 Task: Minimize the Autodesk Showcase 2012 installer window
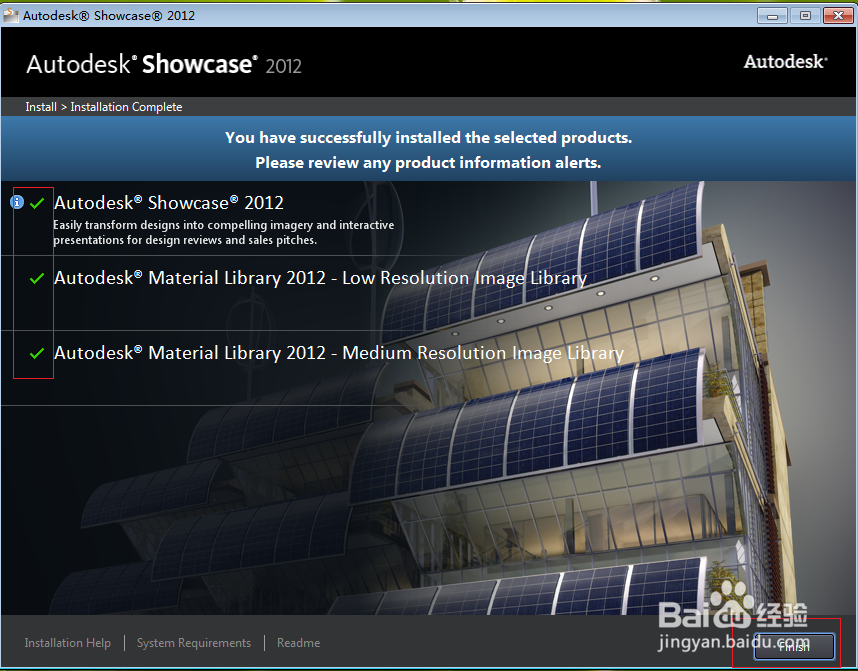click(x=772, y=16)
